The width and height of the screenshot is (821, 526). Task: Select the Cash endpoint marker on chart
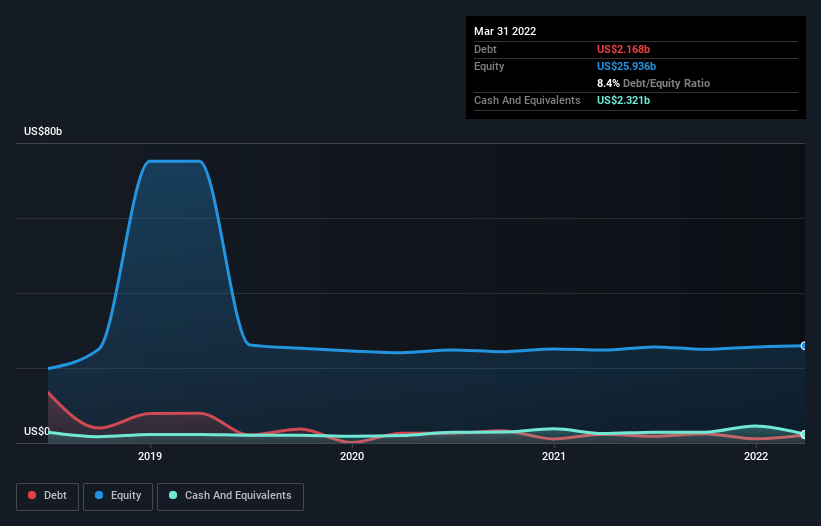[x=804, y=434]
